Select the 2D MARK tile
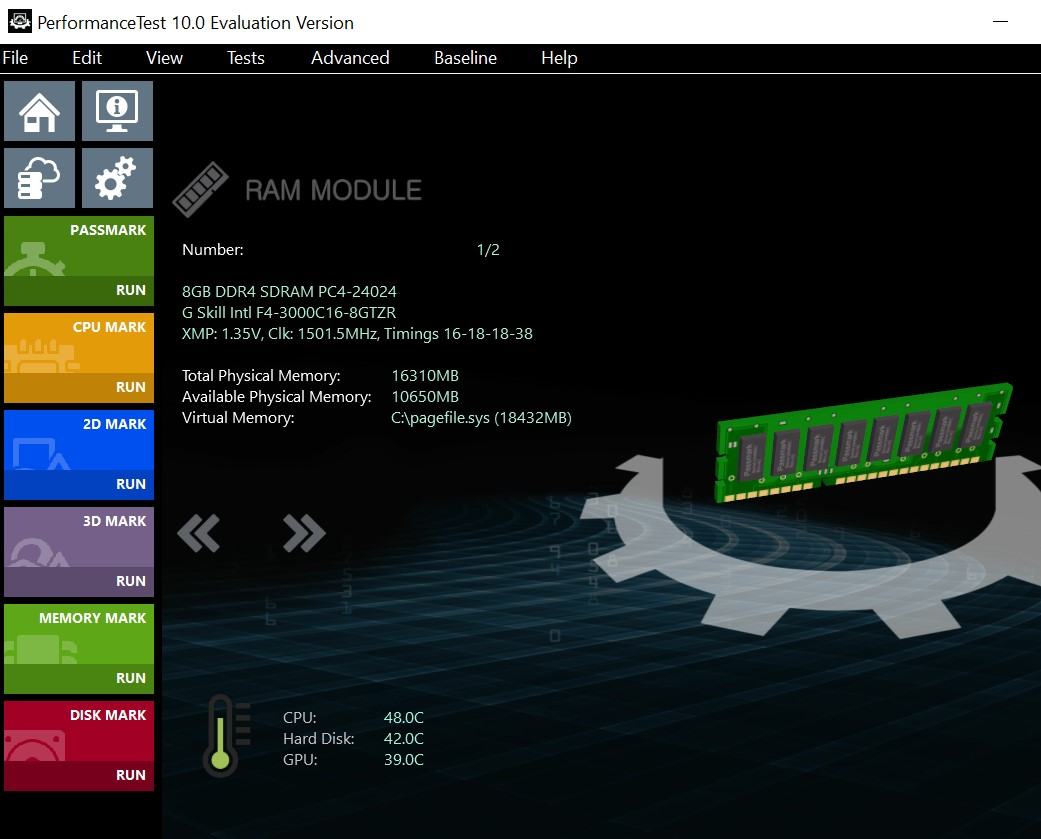Viewport: 1041px width, 839px height. 79,440
